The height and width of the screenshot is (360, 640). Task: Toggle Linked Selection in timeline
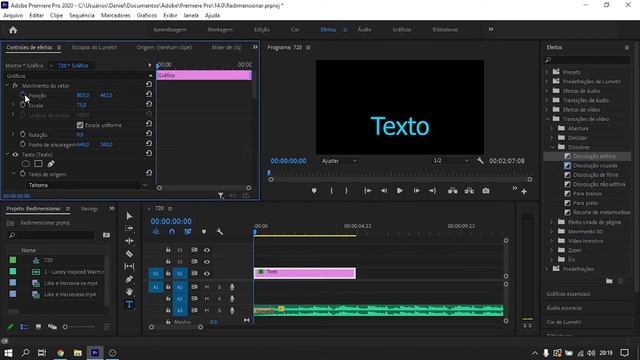click(188, 232)
